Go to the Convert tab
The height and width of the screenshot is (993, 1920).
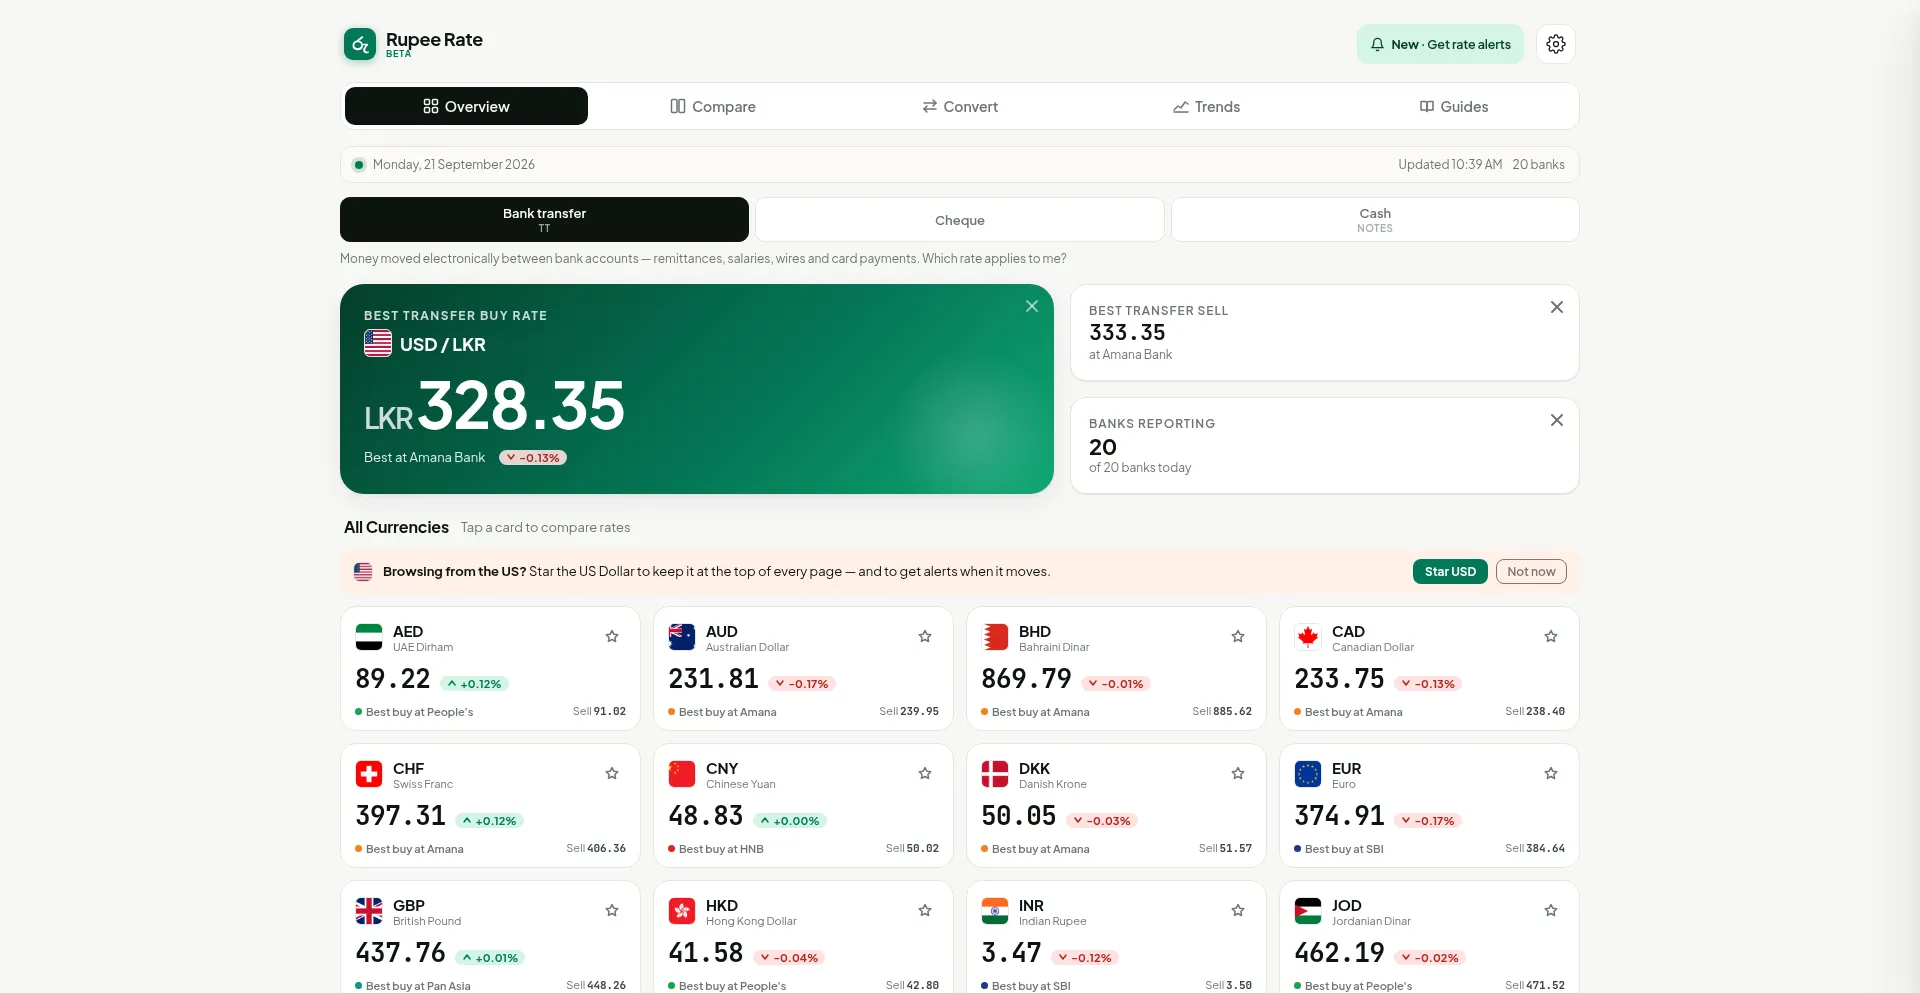tap(960, 106)
